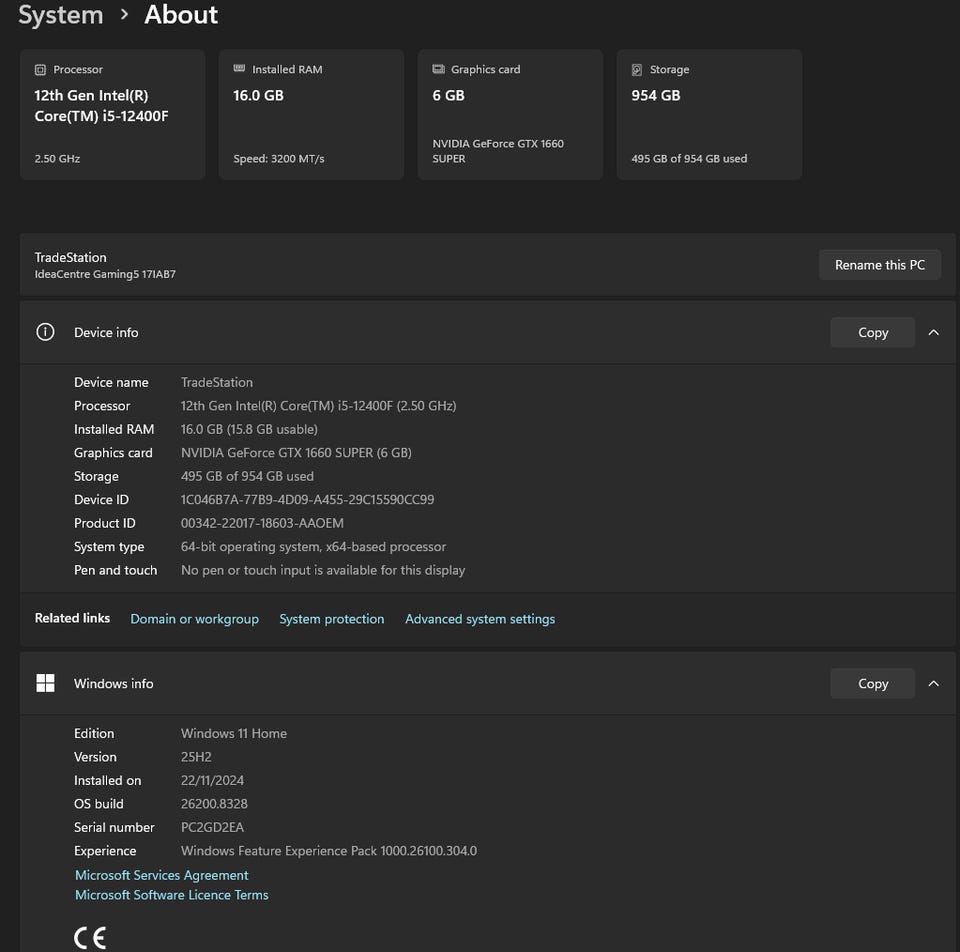
Task: Collapse the Windows info section
Action: [933, 683]
